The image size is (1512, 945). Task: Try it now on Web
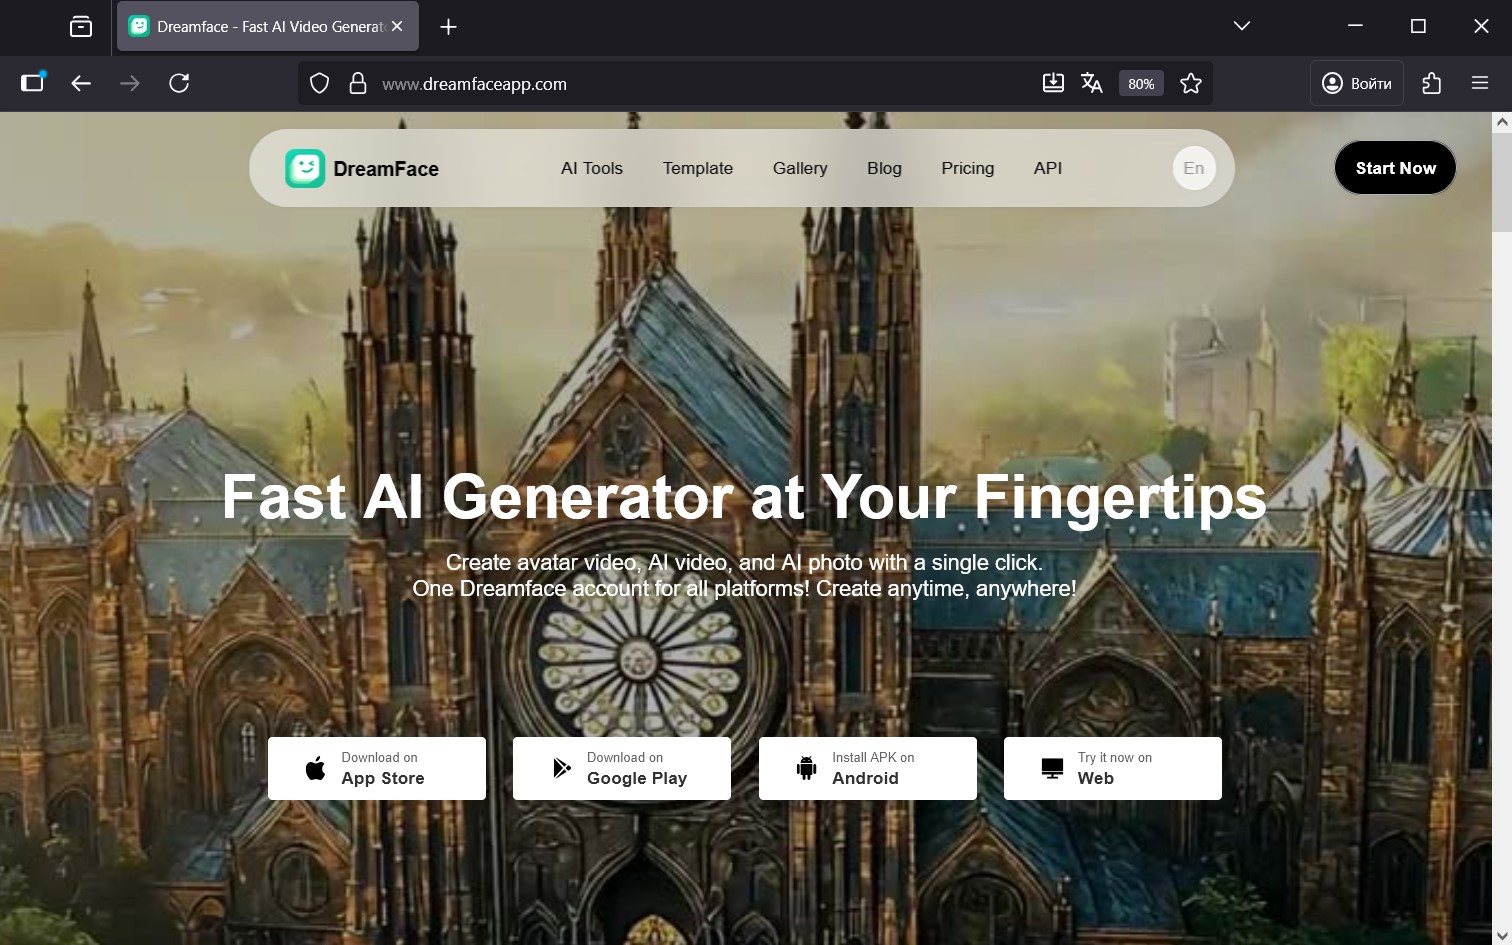(x=1113, y=768)
